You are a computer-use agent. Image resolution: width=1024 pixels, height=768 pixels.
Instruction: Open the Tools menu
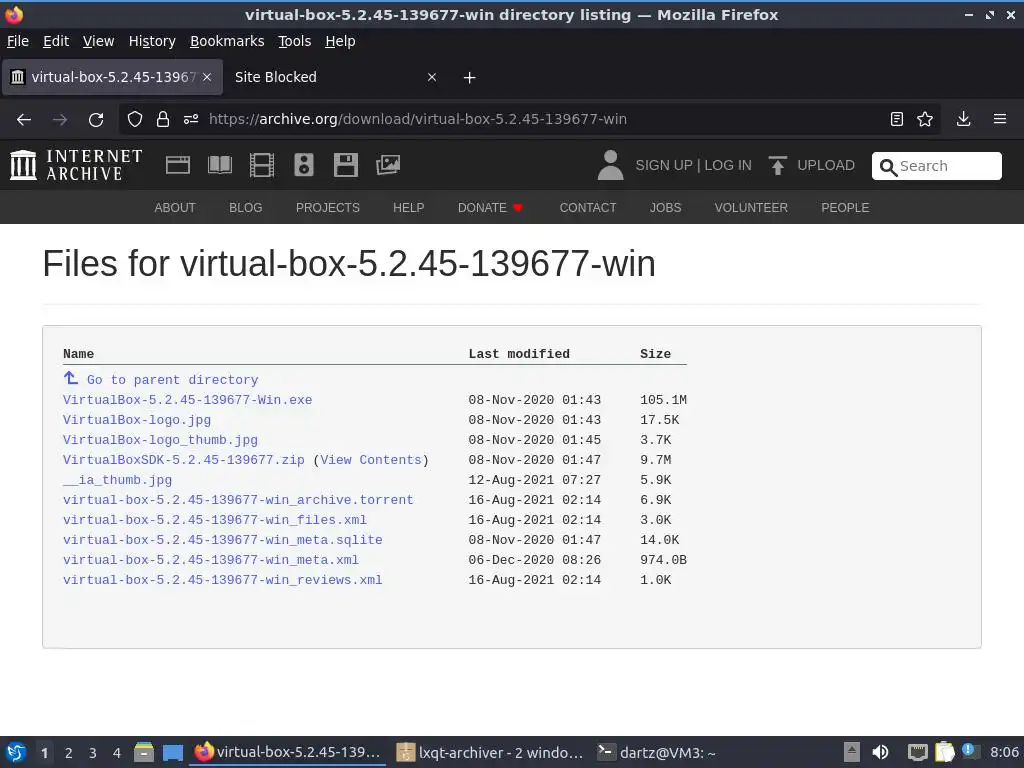click(x=295, y=41)
